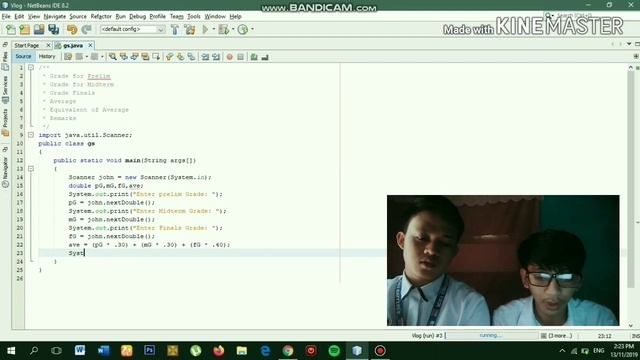640x360 pixels.
Task: Open the Window menu
Action: pos(215,16)
